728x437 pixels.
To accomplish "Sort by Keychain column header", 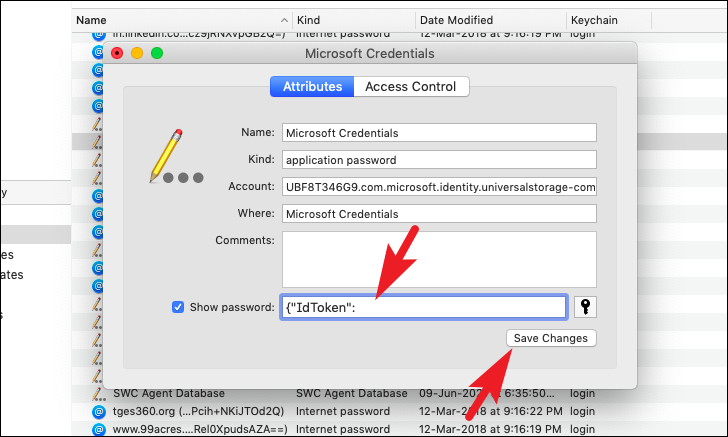I will tap(609, 20).
